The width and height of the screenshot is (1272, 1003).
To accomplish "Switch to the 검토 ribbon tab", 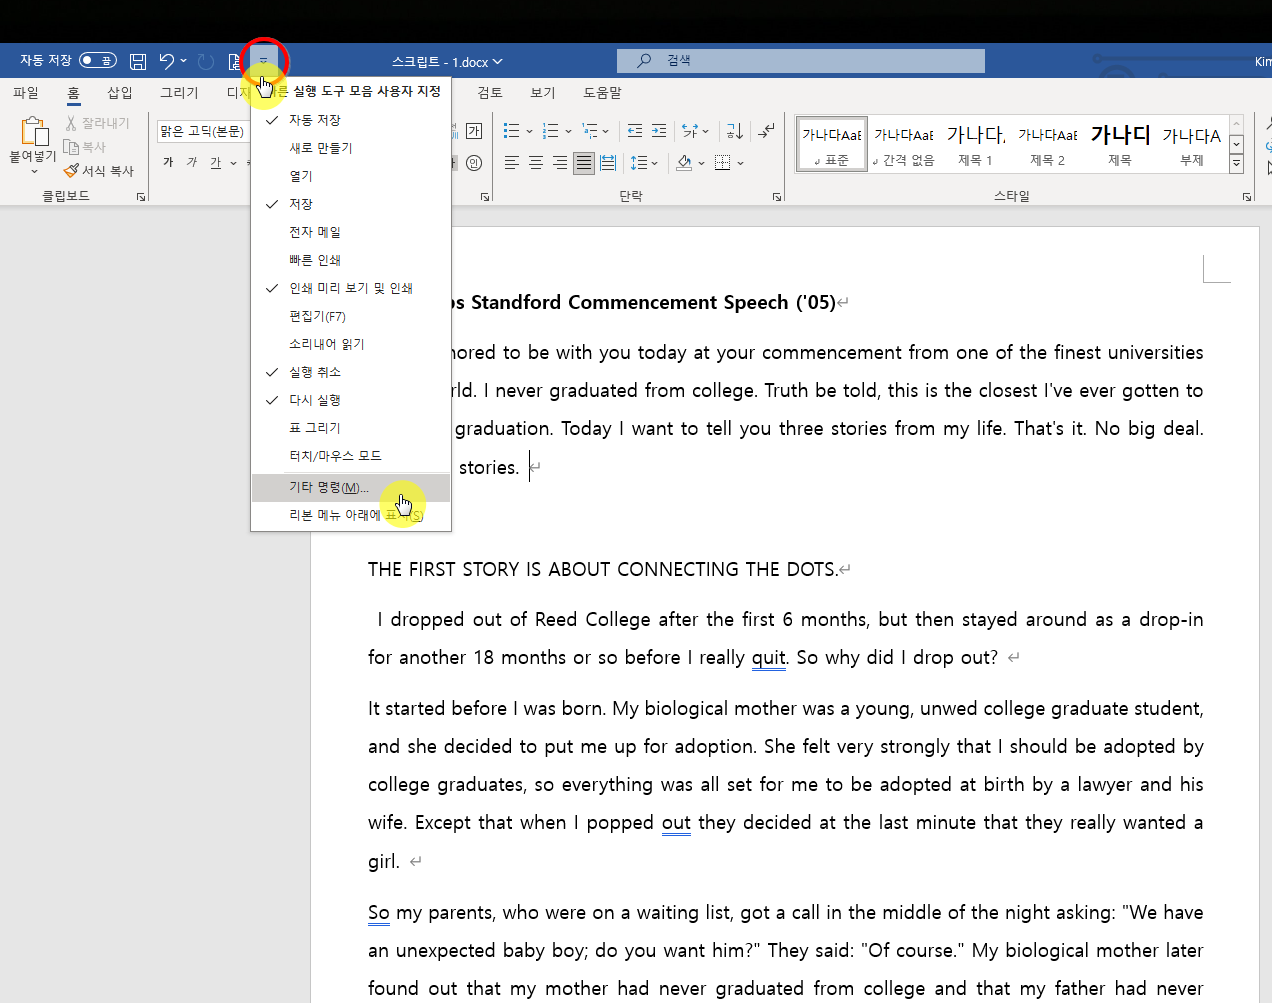I will coord(490,92).
